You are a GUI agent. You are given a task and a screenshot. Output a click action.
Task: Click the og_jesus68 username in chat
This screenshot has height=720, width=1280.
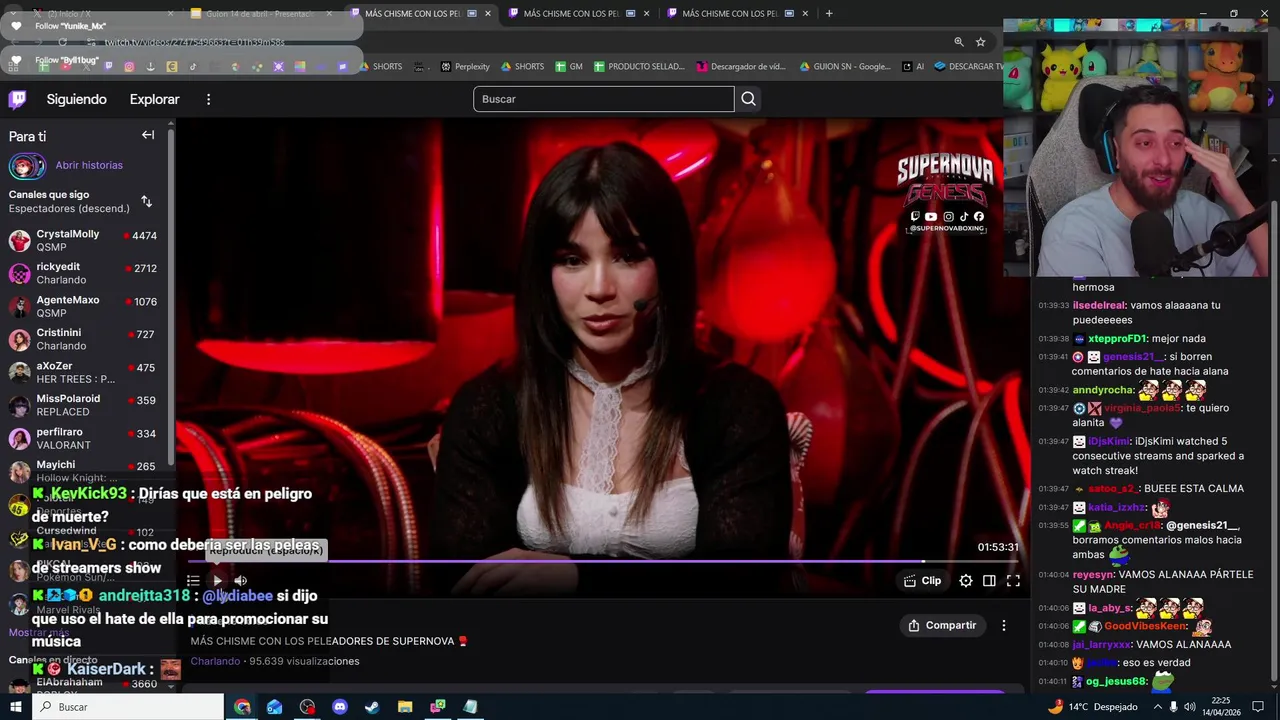click(1115, 682)
